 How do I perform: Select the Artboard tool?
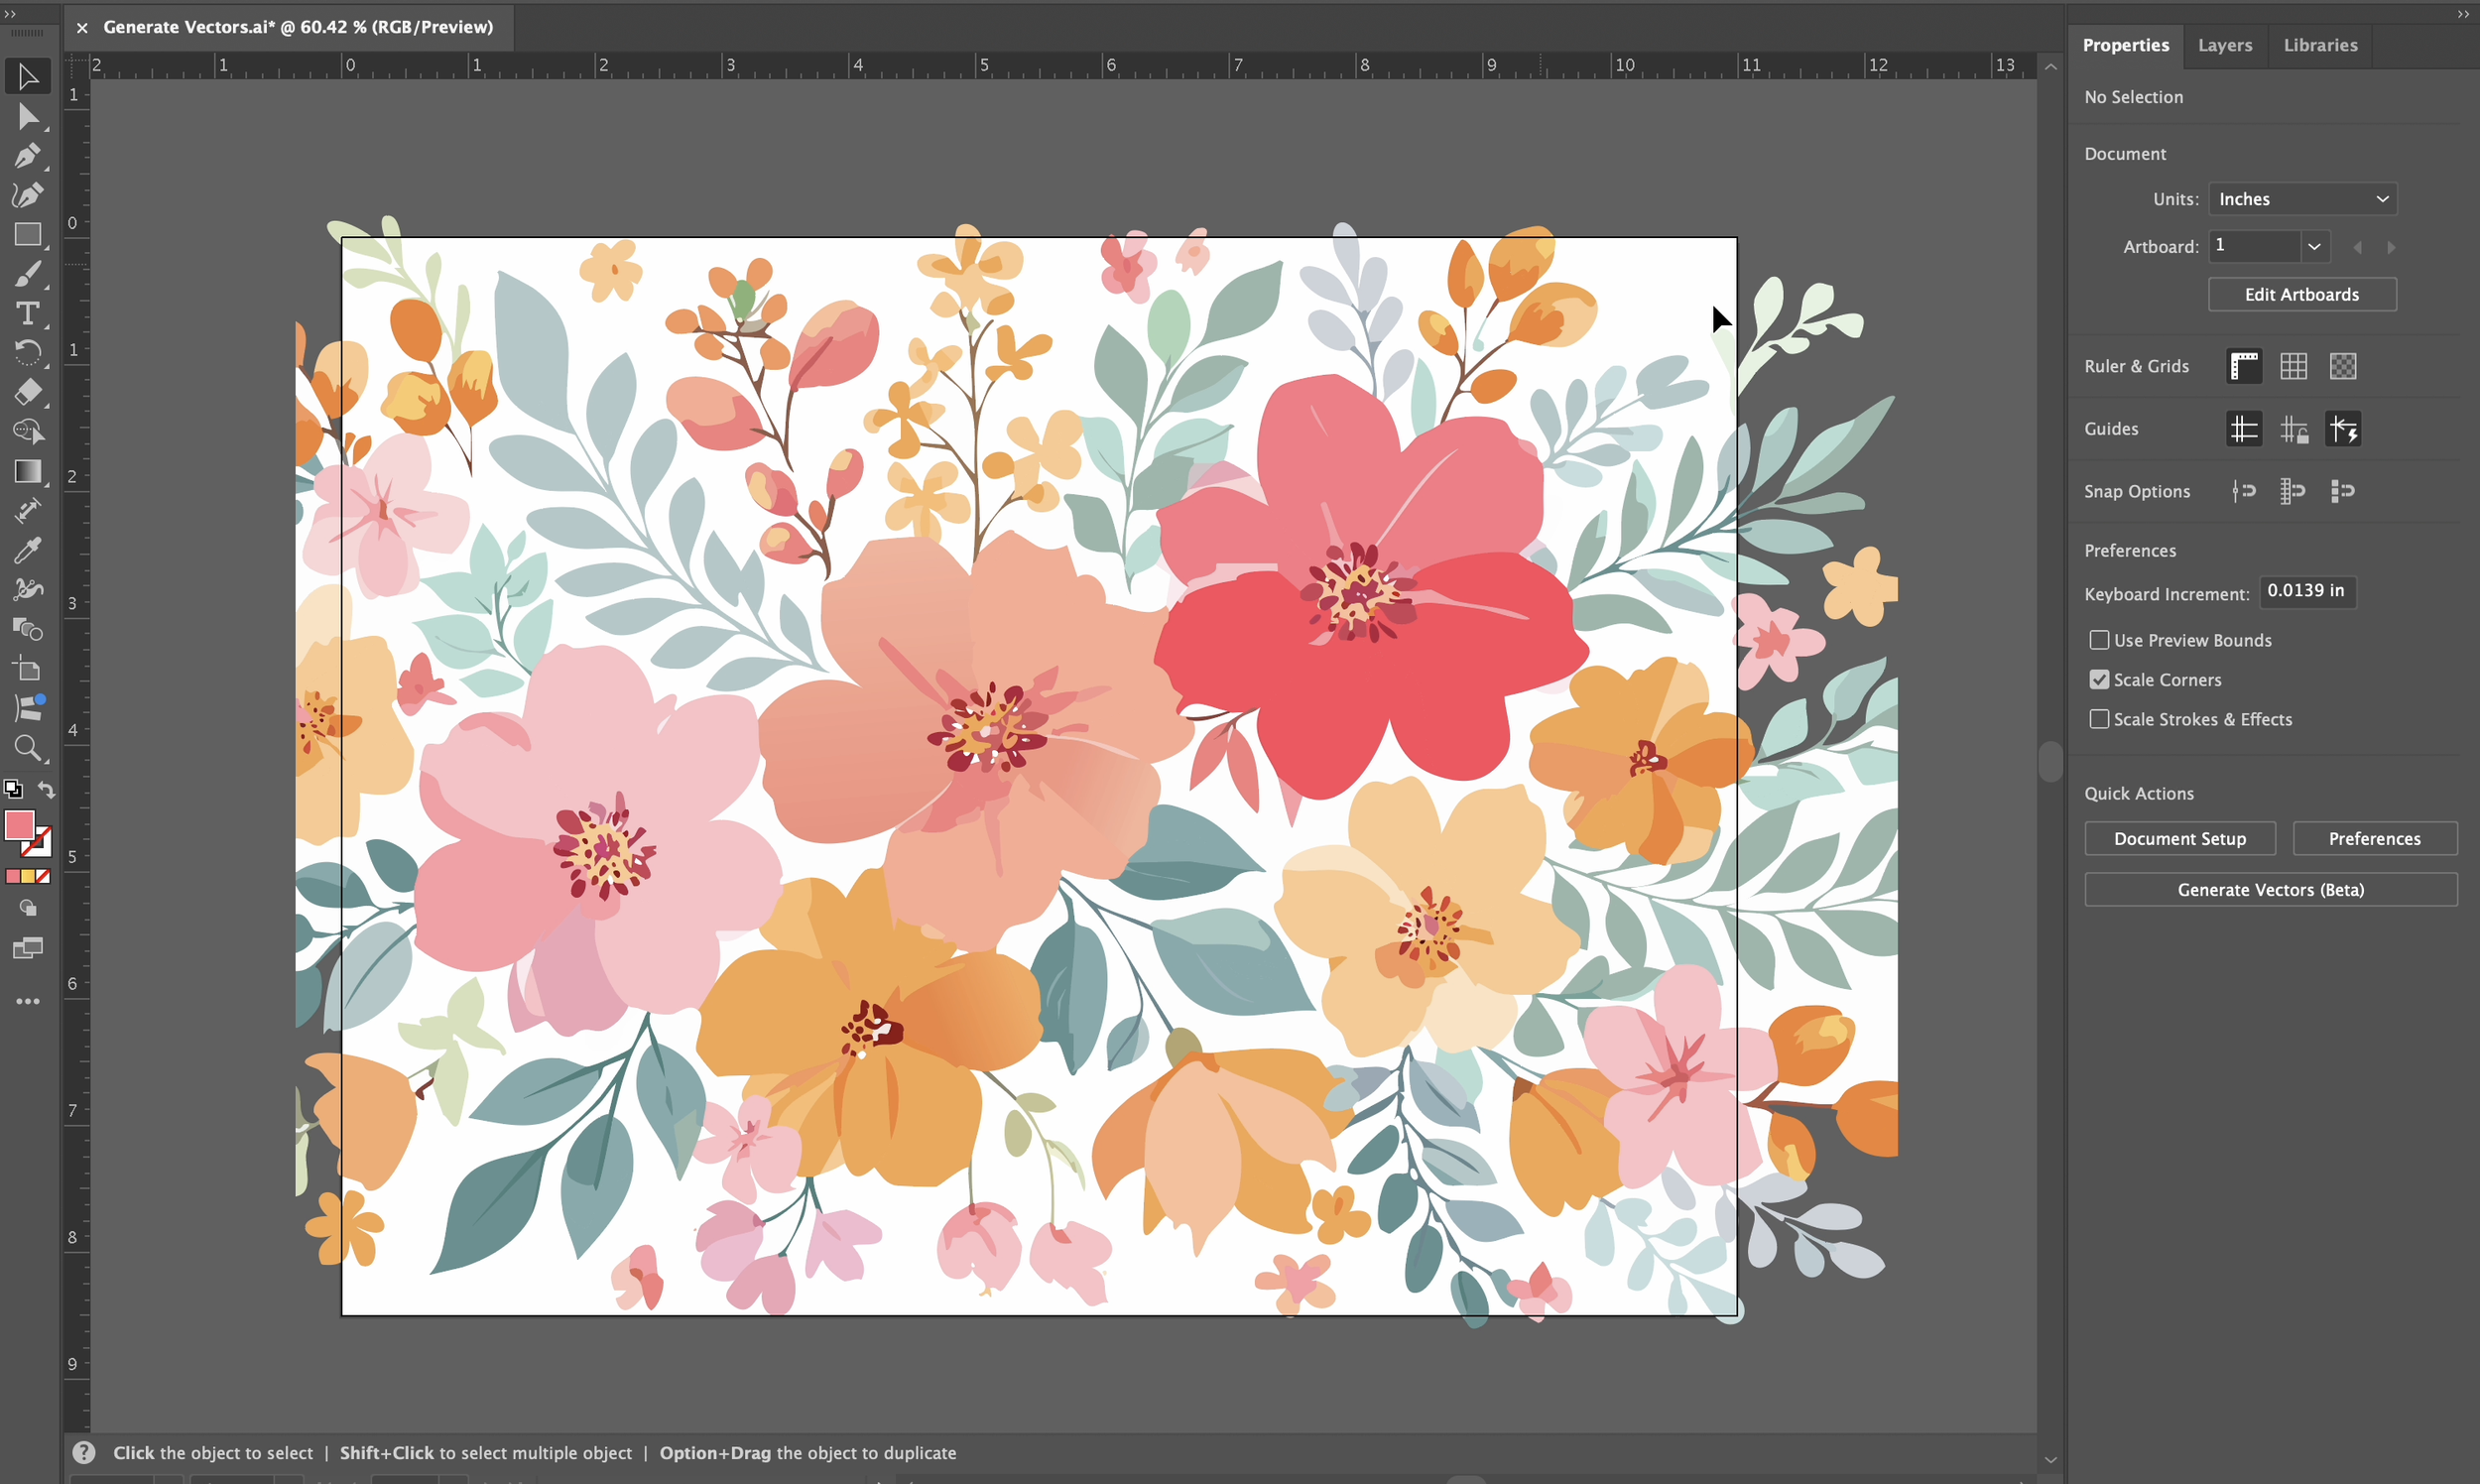(x=28, y=669)
